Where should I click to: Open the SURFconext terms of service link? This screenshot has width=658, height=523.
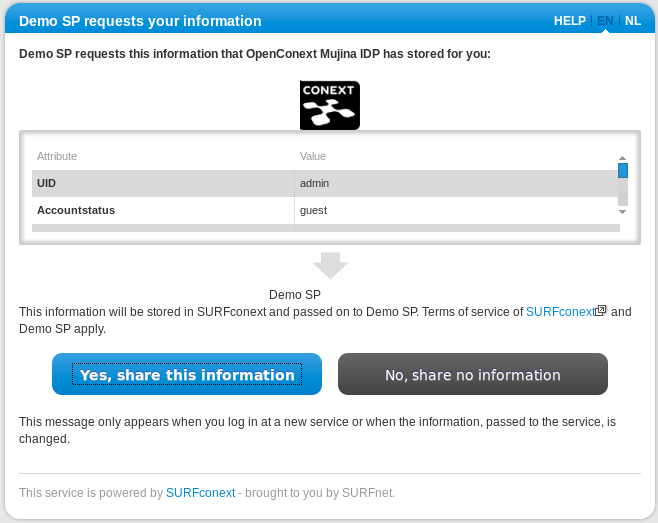pyautogui.click(x=560, y=312)
